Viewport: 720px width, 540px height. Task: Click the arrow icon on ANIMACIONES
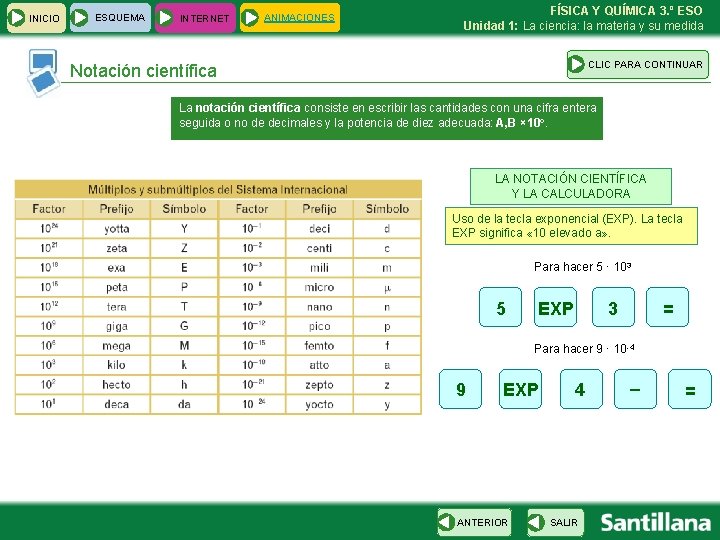click(250, 18)
